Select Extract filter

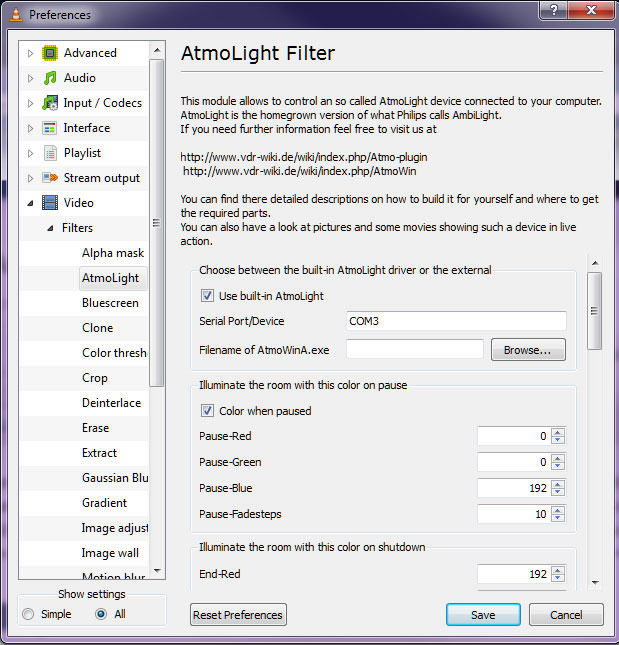(100, 453)
